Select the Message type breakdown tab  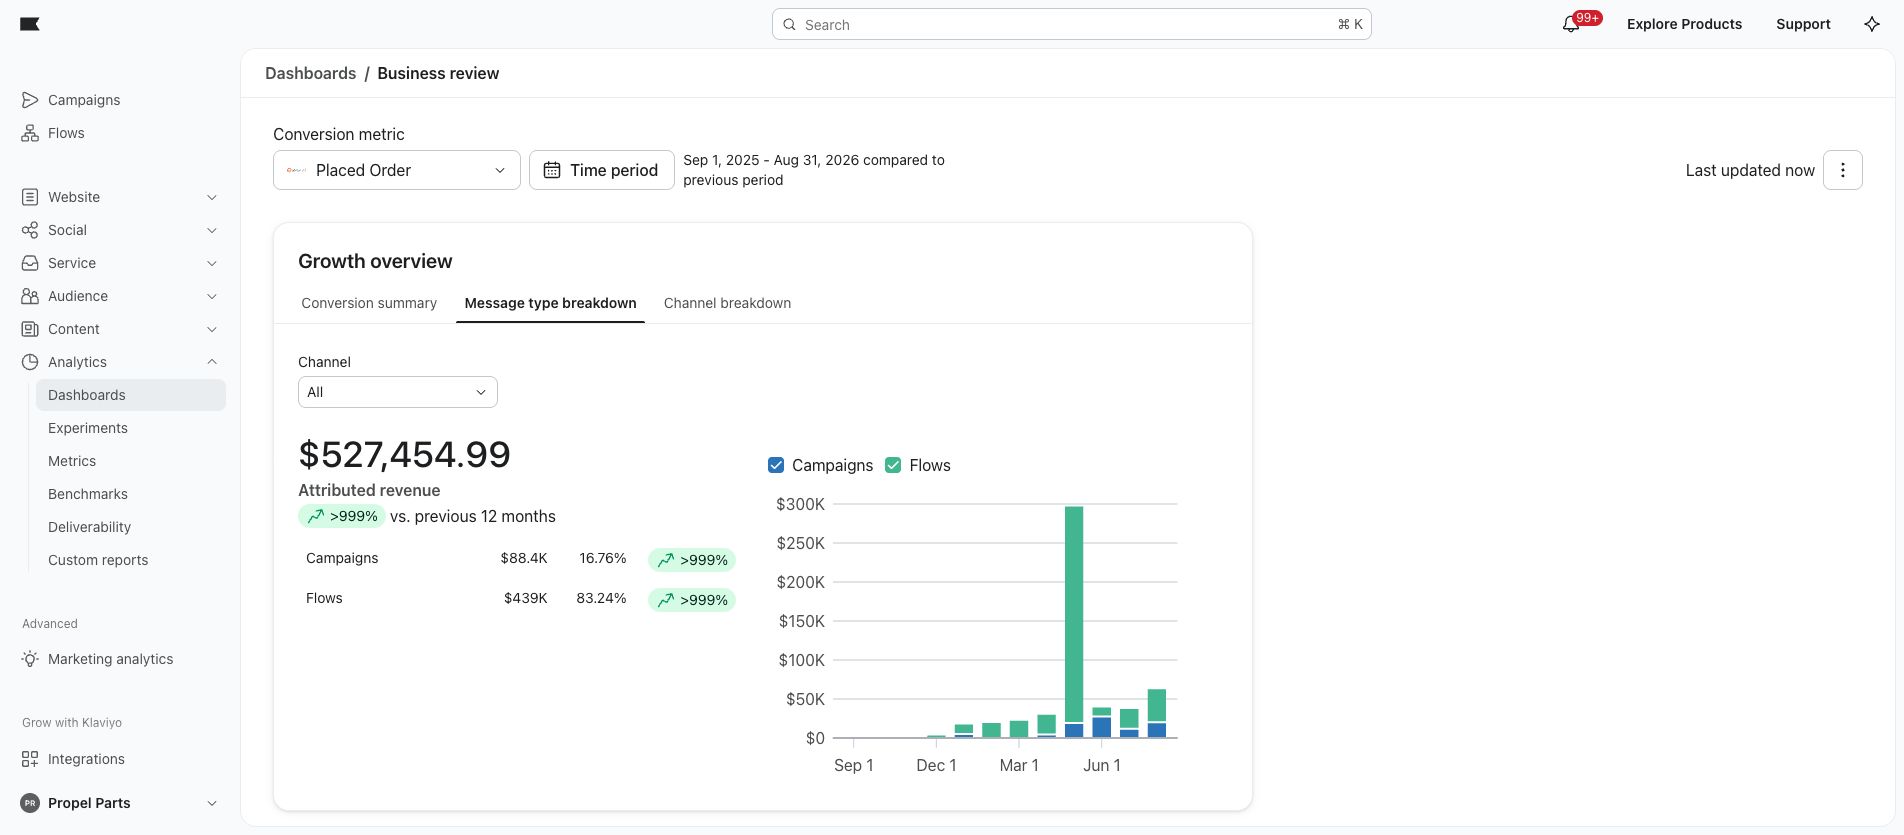tap(550, 303)
